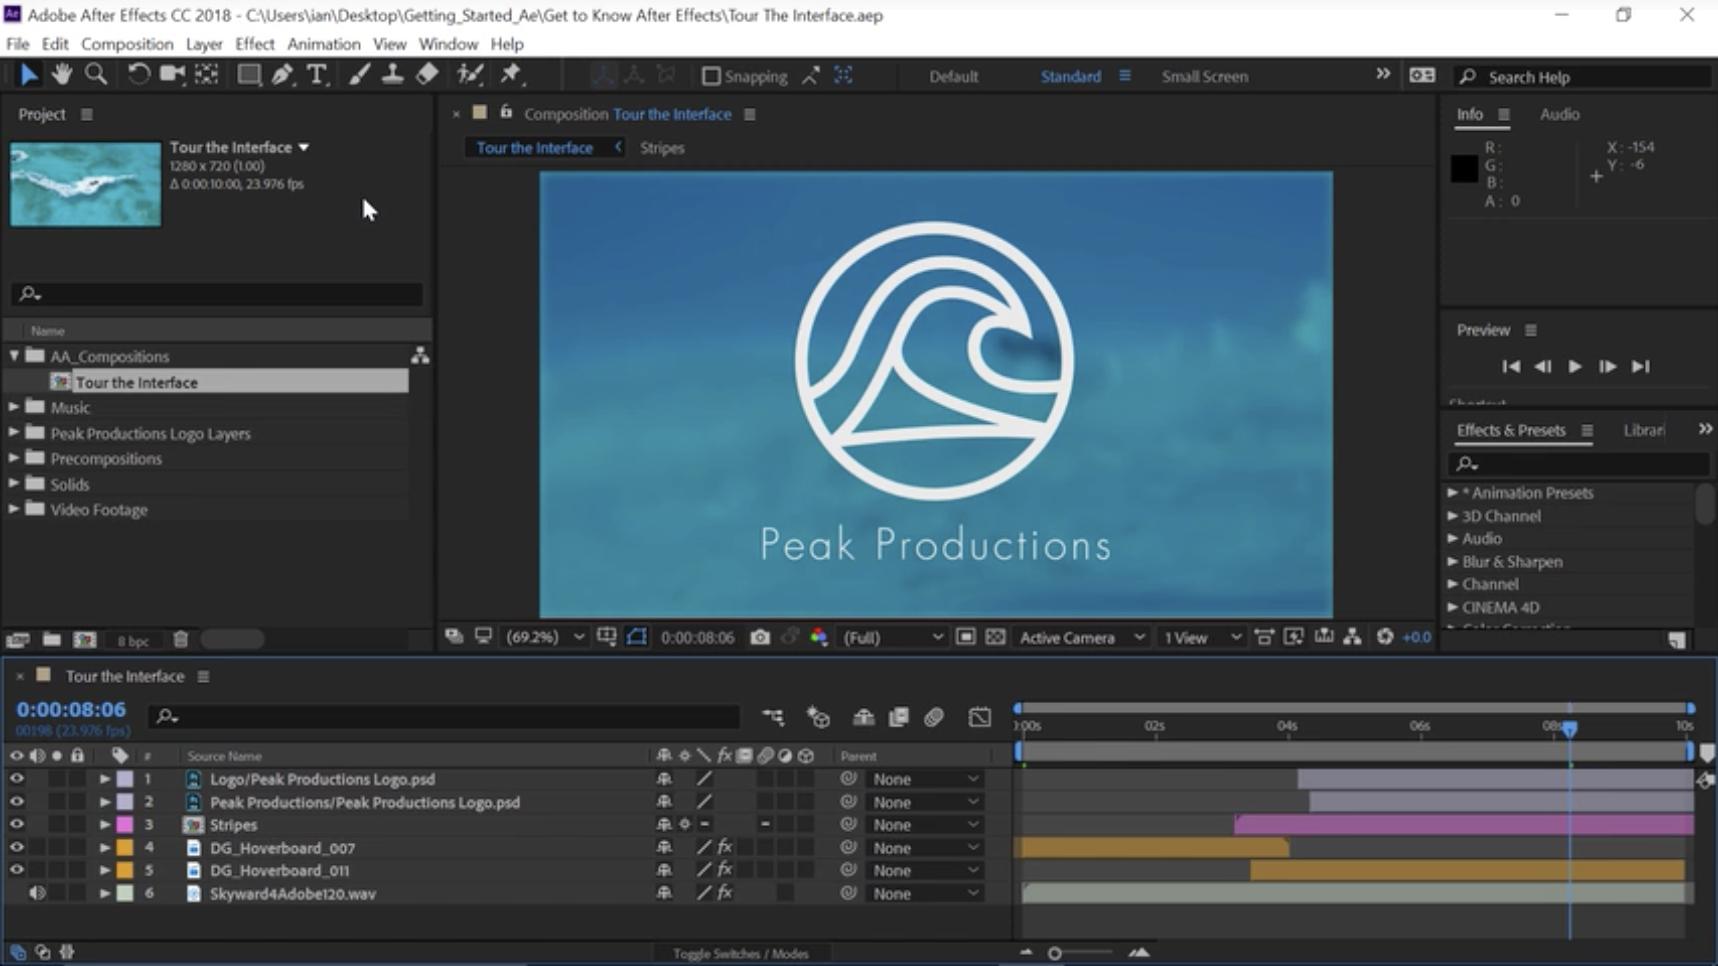Open the Composition menu
Image resolution: width=1718 pixels, height=966 pixels.
click(x=127, y=44)
